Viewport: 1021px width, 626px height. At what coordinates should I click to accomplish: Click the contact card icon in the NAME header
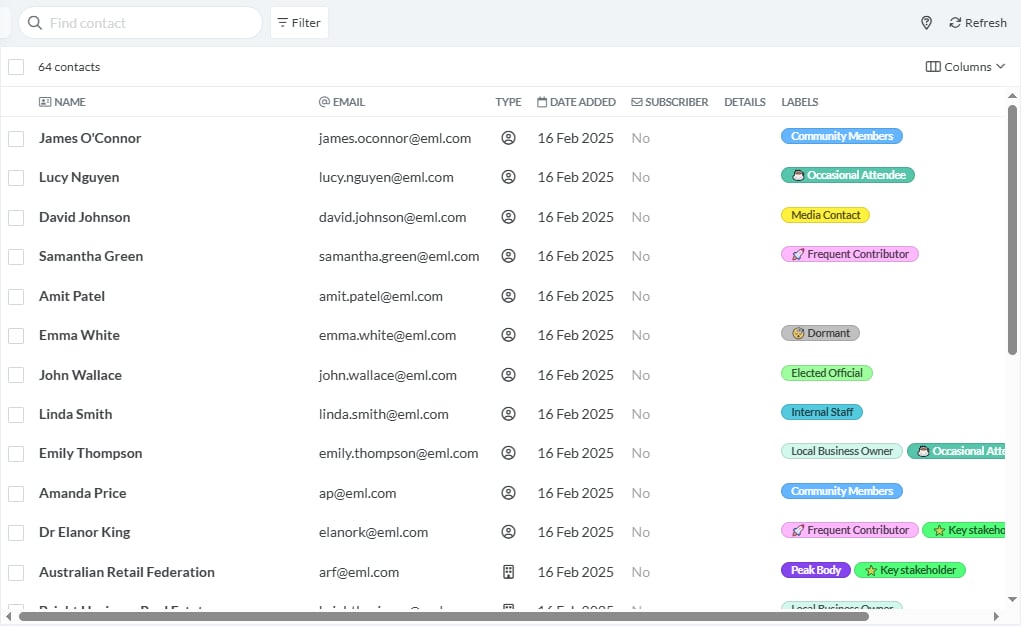pos(45,102)
